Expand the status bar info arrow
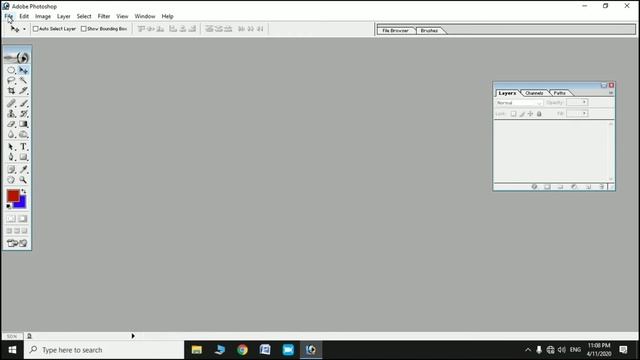This screenshot has height=360, width=640. point(133,336)
